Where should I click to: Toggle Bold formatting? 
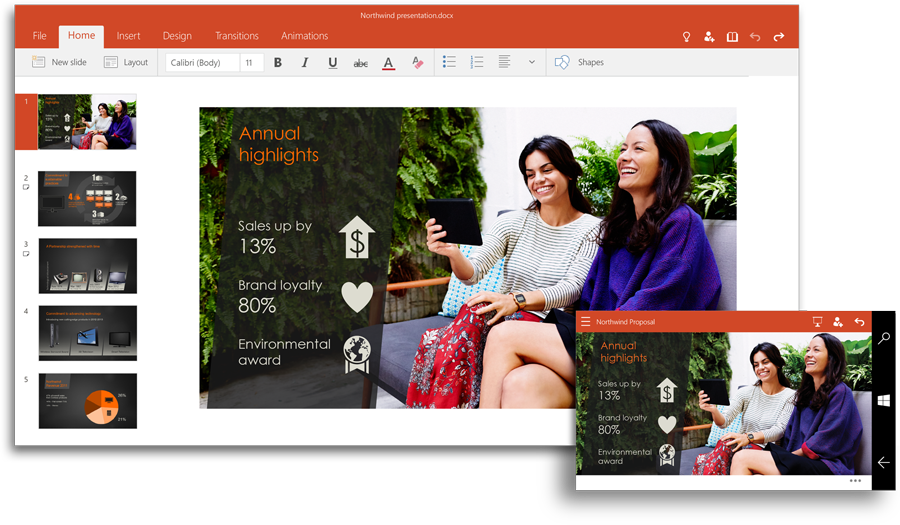(x=277, y=62)
